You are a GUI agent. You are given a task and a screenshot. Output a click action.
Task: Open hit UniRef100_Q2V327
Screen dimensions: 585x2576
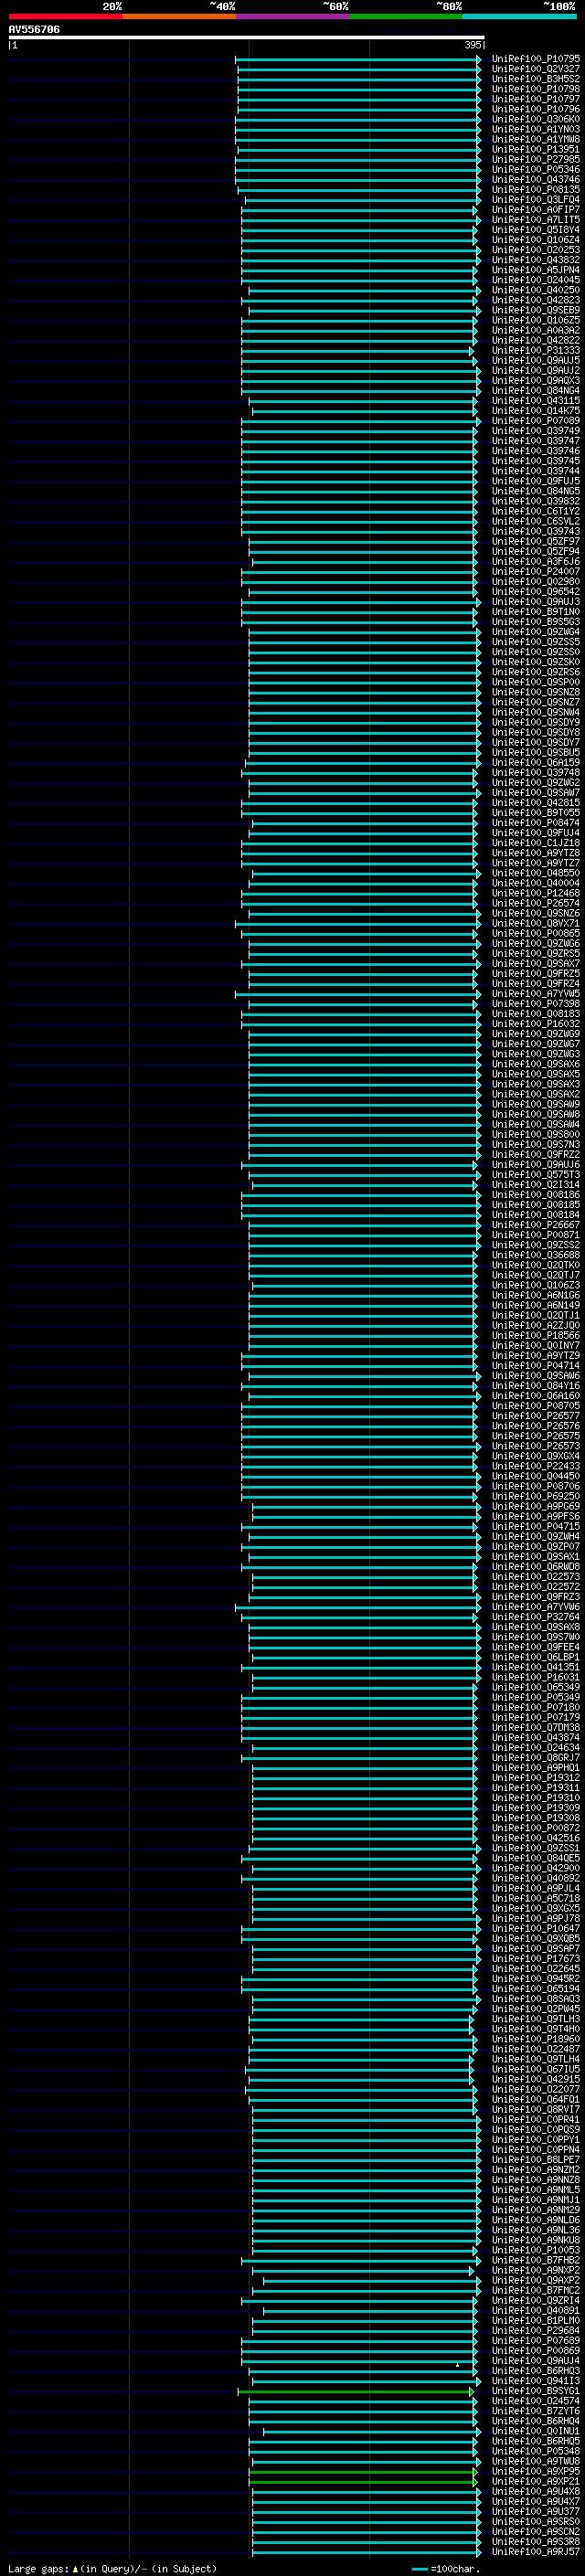point(535,69)
